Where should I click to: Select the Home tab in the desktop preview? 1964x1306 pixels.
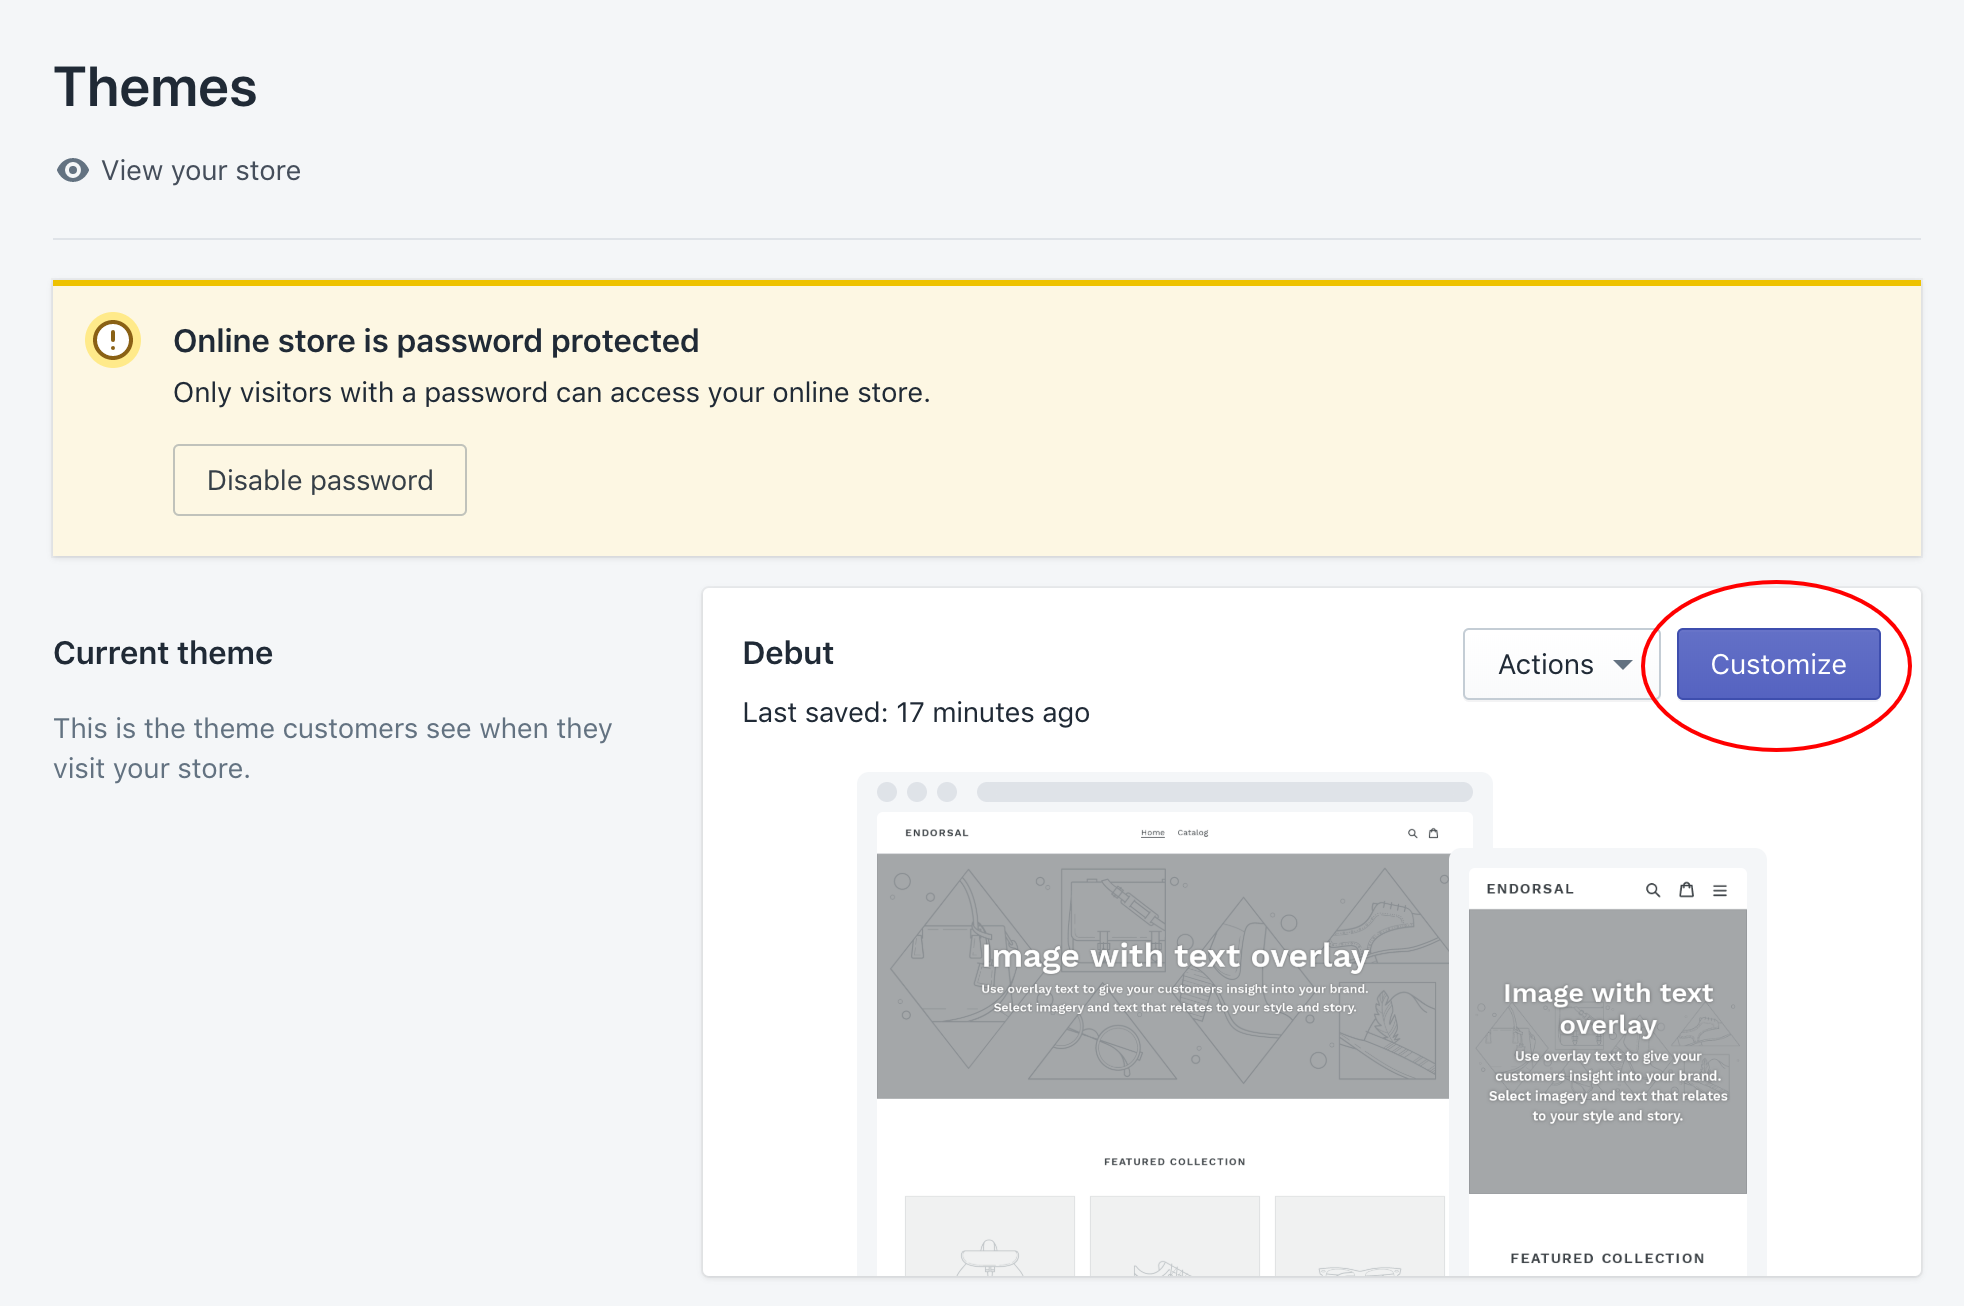1152,832
